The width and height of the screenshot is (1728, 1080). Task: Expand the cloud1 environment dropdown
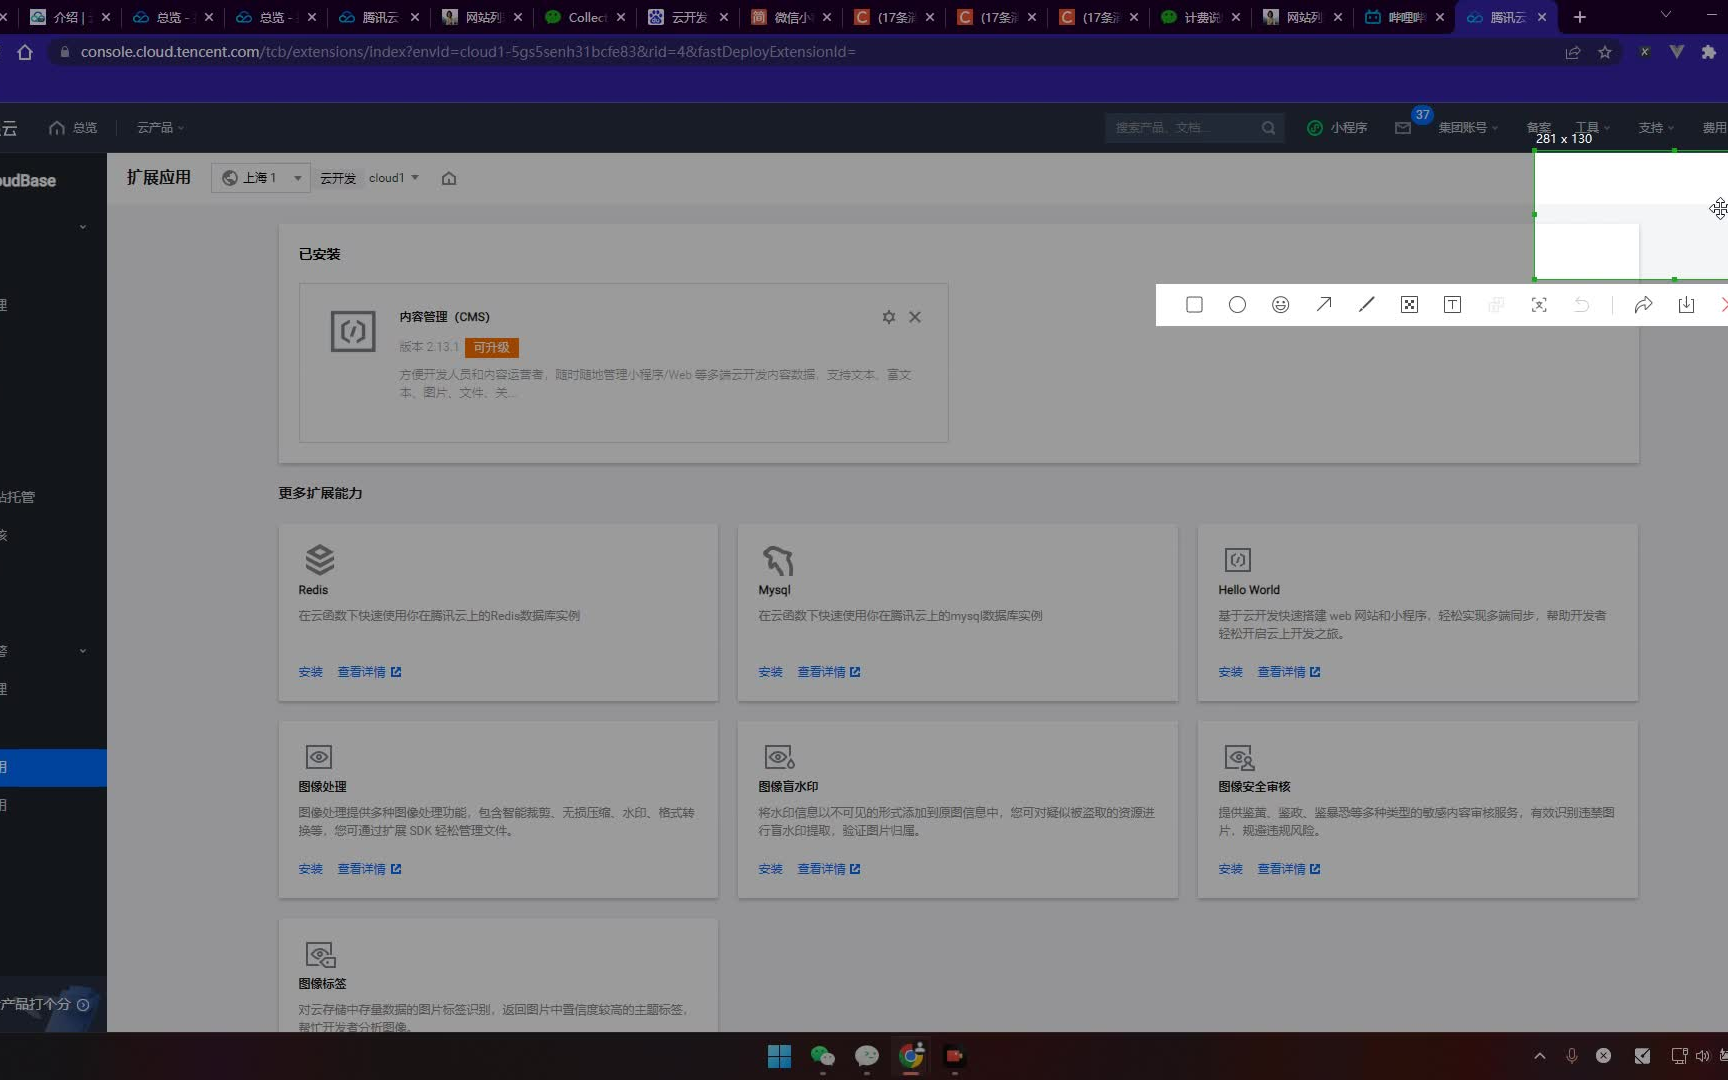pos(393,178)
